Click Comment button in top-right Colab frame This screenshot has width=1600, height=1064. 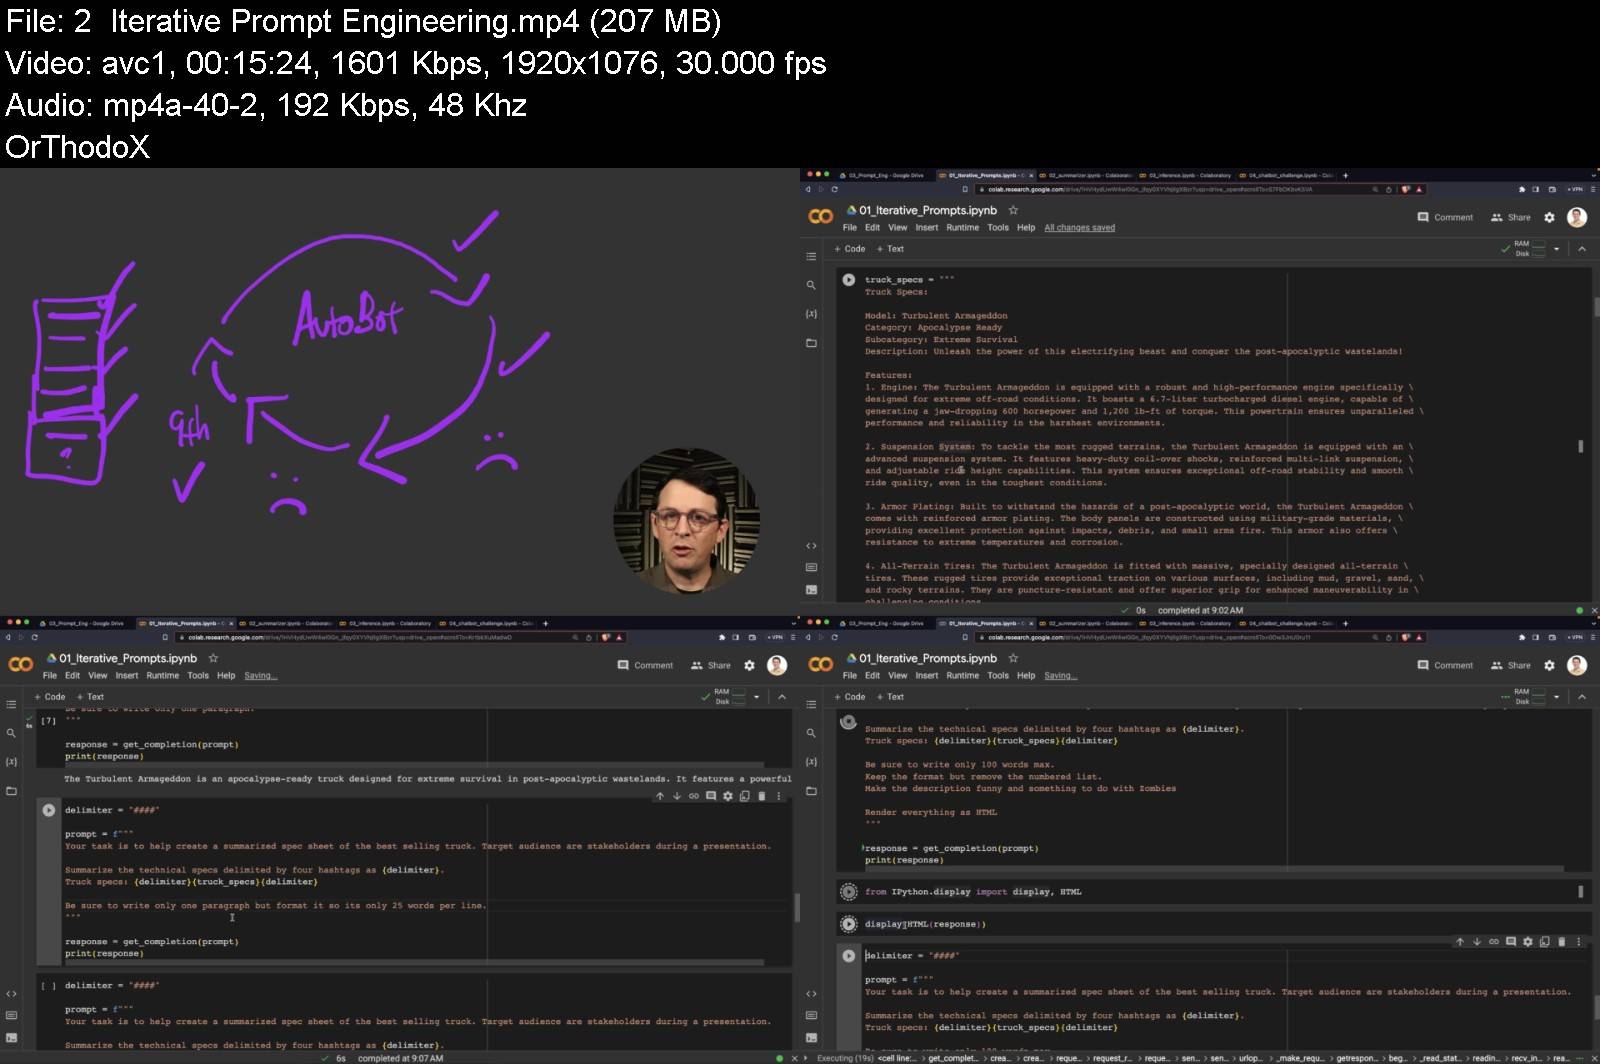(x=1445, y=217)
